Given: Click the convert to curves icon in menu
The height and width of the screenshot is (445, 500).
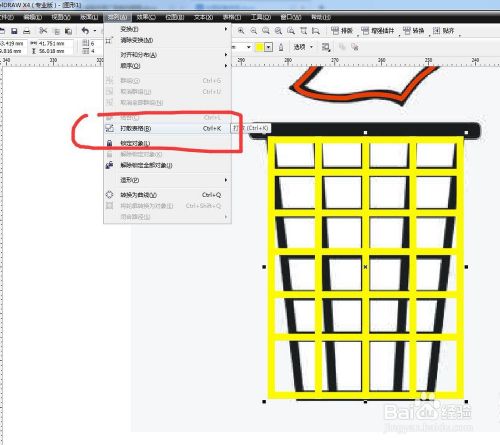Looking at the screenshot, I should [109, 195].
